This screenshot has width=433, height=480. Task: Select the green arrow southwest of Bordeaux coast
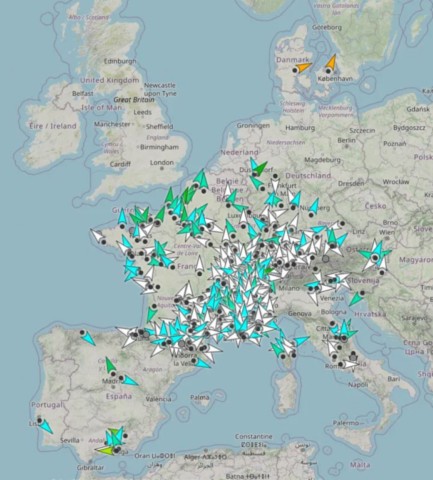pyautogui.click(x=151, y=314)
